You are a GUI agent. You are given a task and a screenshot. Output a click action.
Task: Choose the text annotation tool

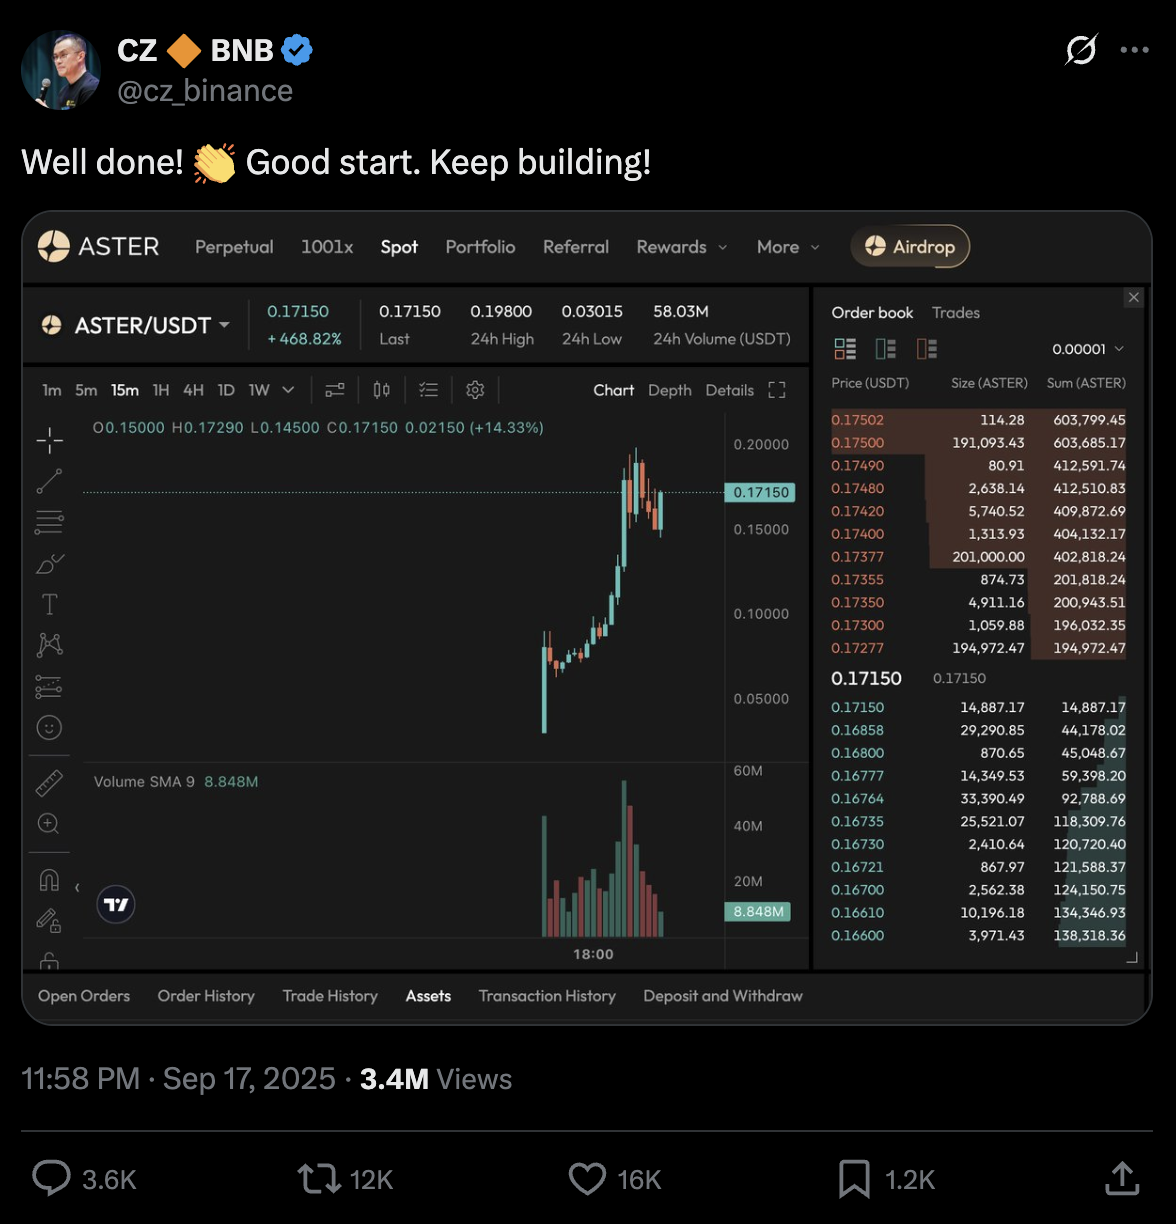(x=49, y=604)
